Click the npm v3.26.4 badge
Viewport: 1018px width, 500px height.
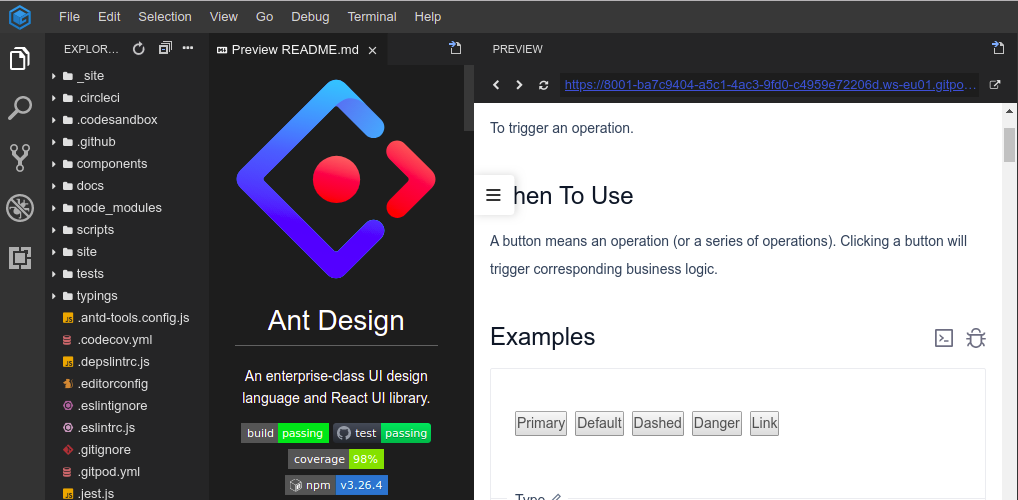(336, 485)
